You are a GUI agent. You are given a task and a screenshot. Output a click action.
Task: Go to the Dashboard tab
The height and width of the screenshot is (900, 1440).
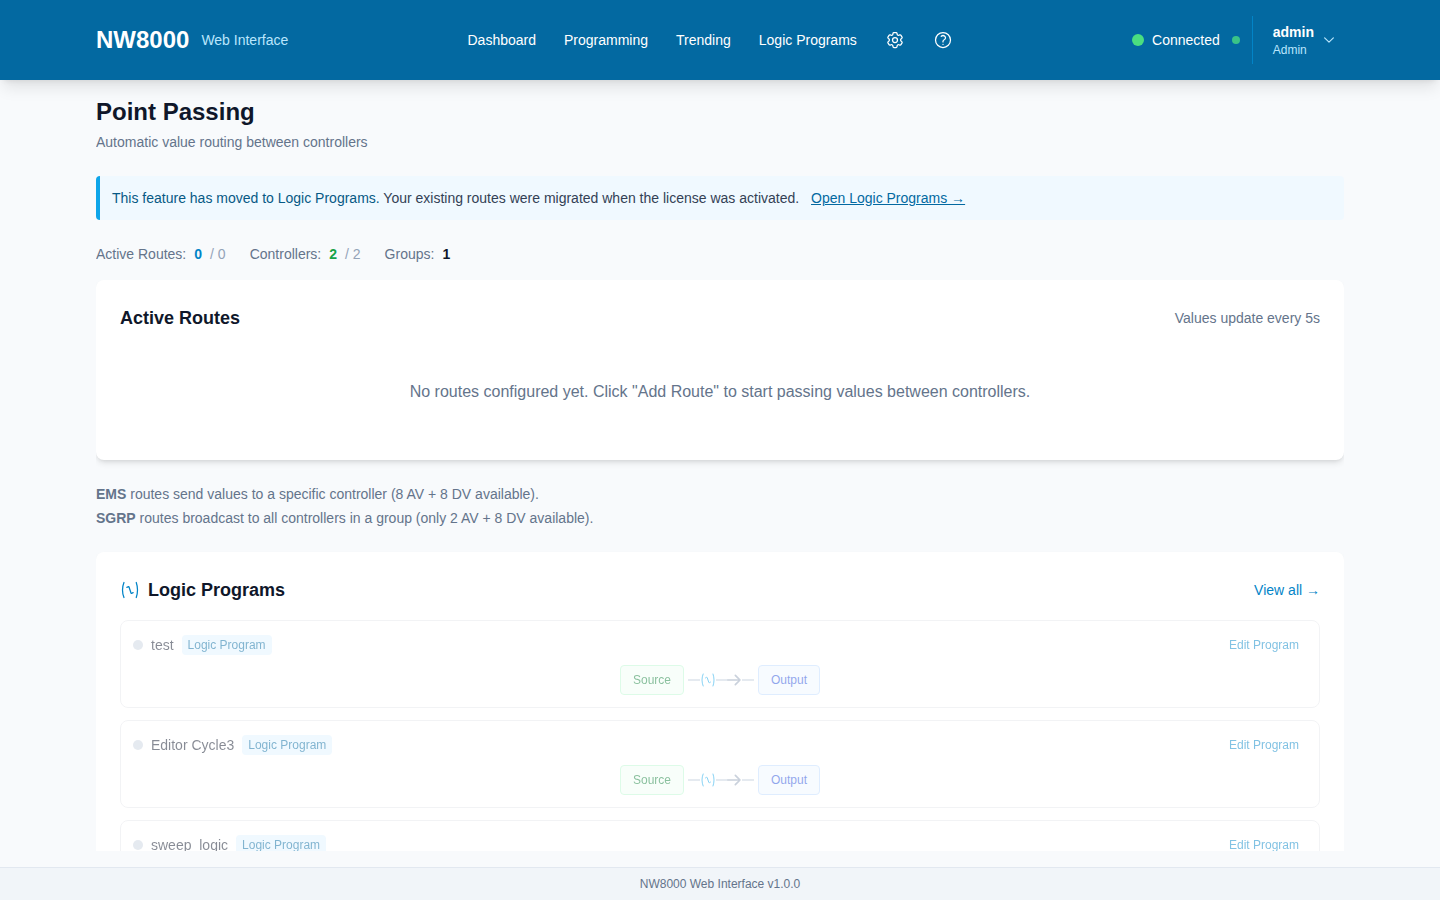[x=502, y=40]
